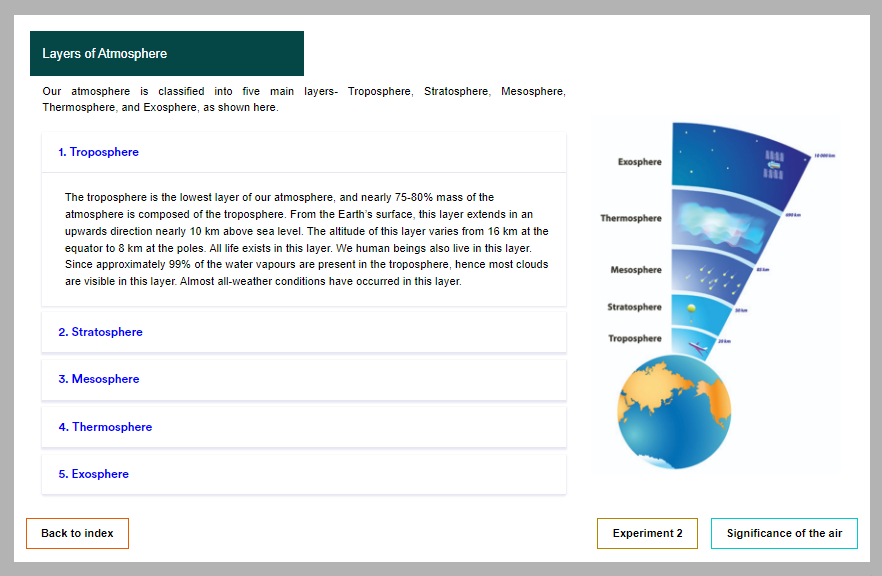Expand the 3. Mesosphere section
The image size is (882, 576).
(x=304, y=380)
